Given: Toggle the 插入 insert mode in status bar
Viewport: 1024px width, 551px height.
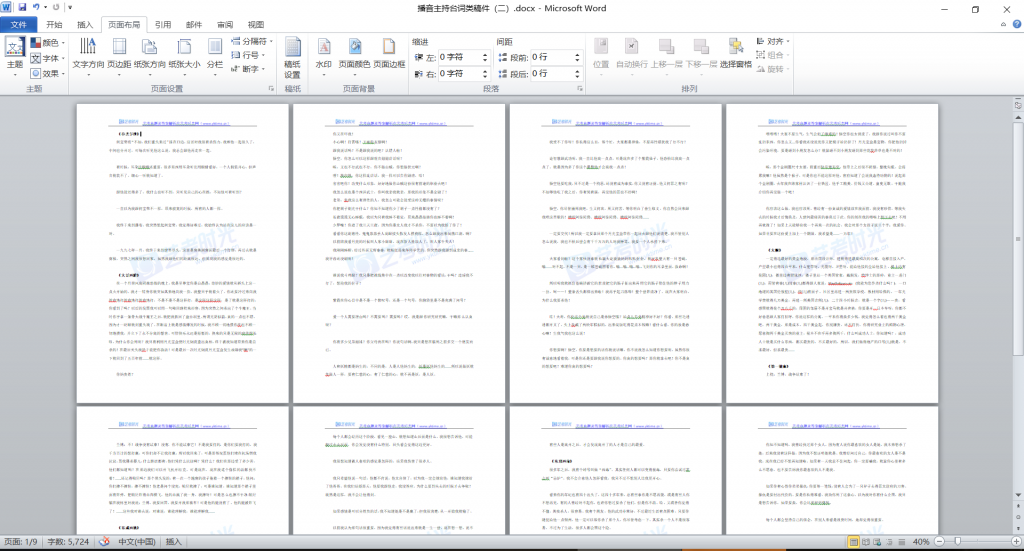Looking at the screenshot, I should pos(174,541).
